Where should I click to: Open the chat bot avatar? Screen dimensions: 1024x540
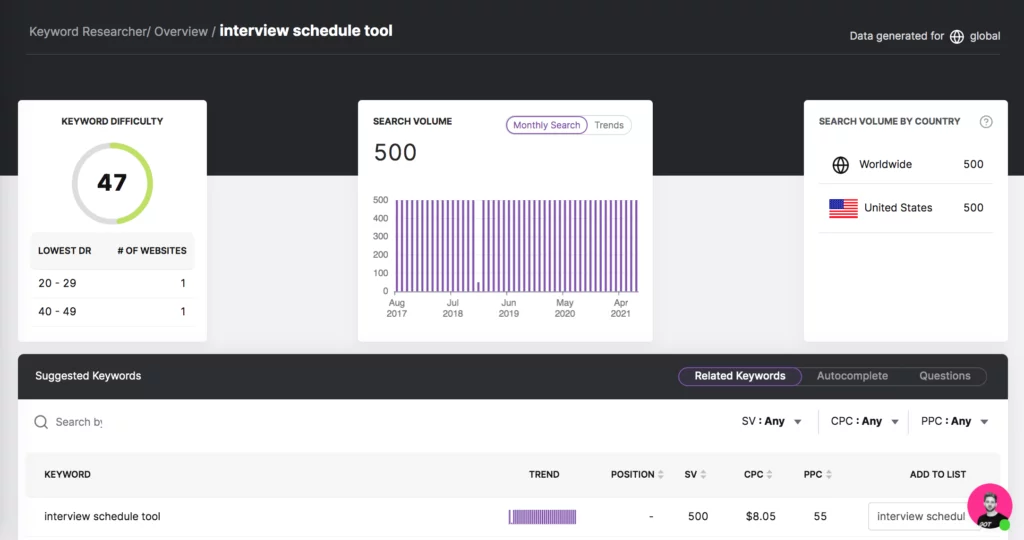(x=989, y=507)
